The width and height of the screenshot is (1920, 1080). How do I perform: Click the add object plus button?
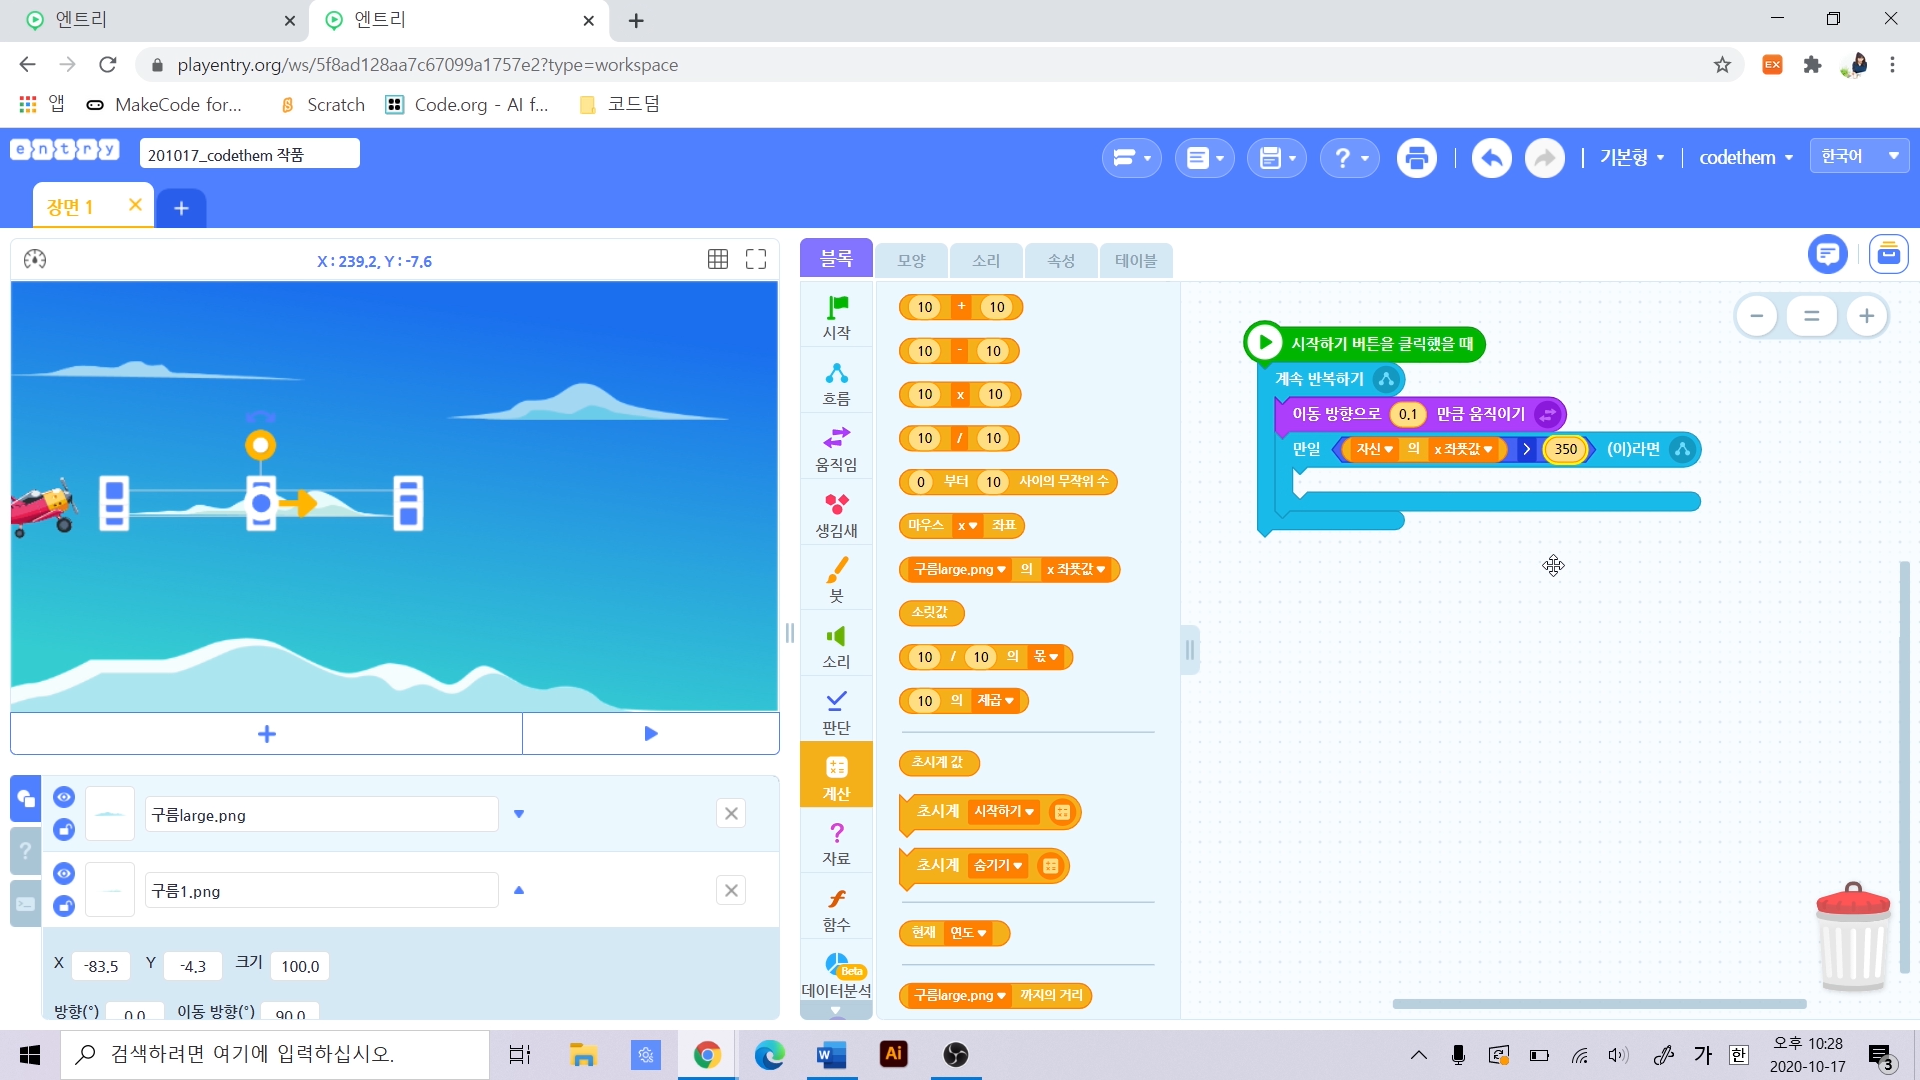266,734
